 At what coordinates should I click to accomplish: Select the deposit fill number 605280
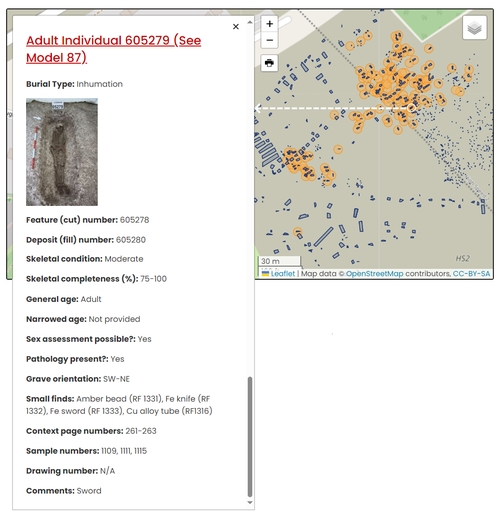(131, 240)
